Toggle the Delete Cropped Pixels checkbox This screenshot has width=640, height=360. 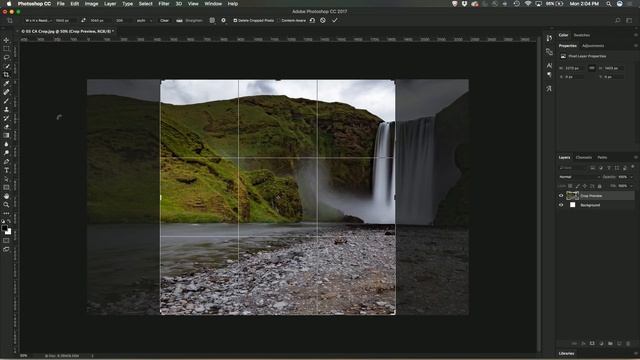pyautogui.click(x=235, y=20)
